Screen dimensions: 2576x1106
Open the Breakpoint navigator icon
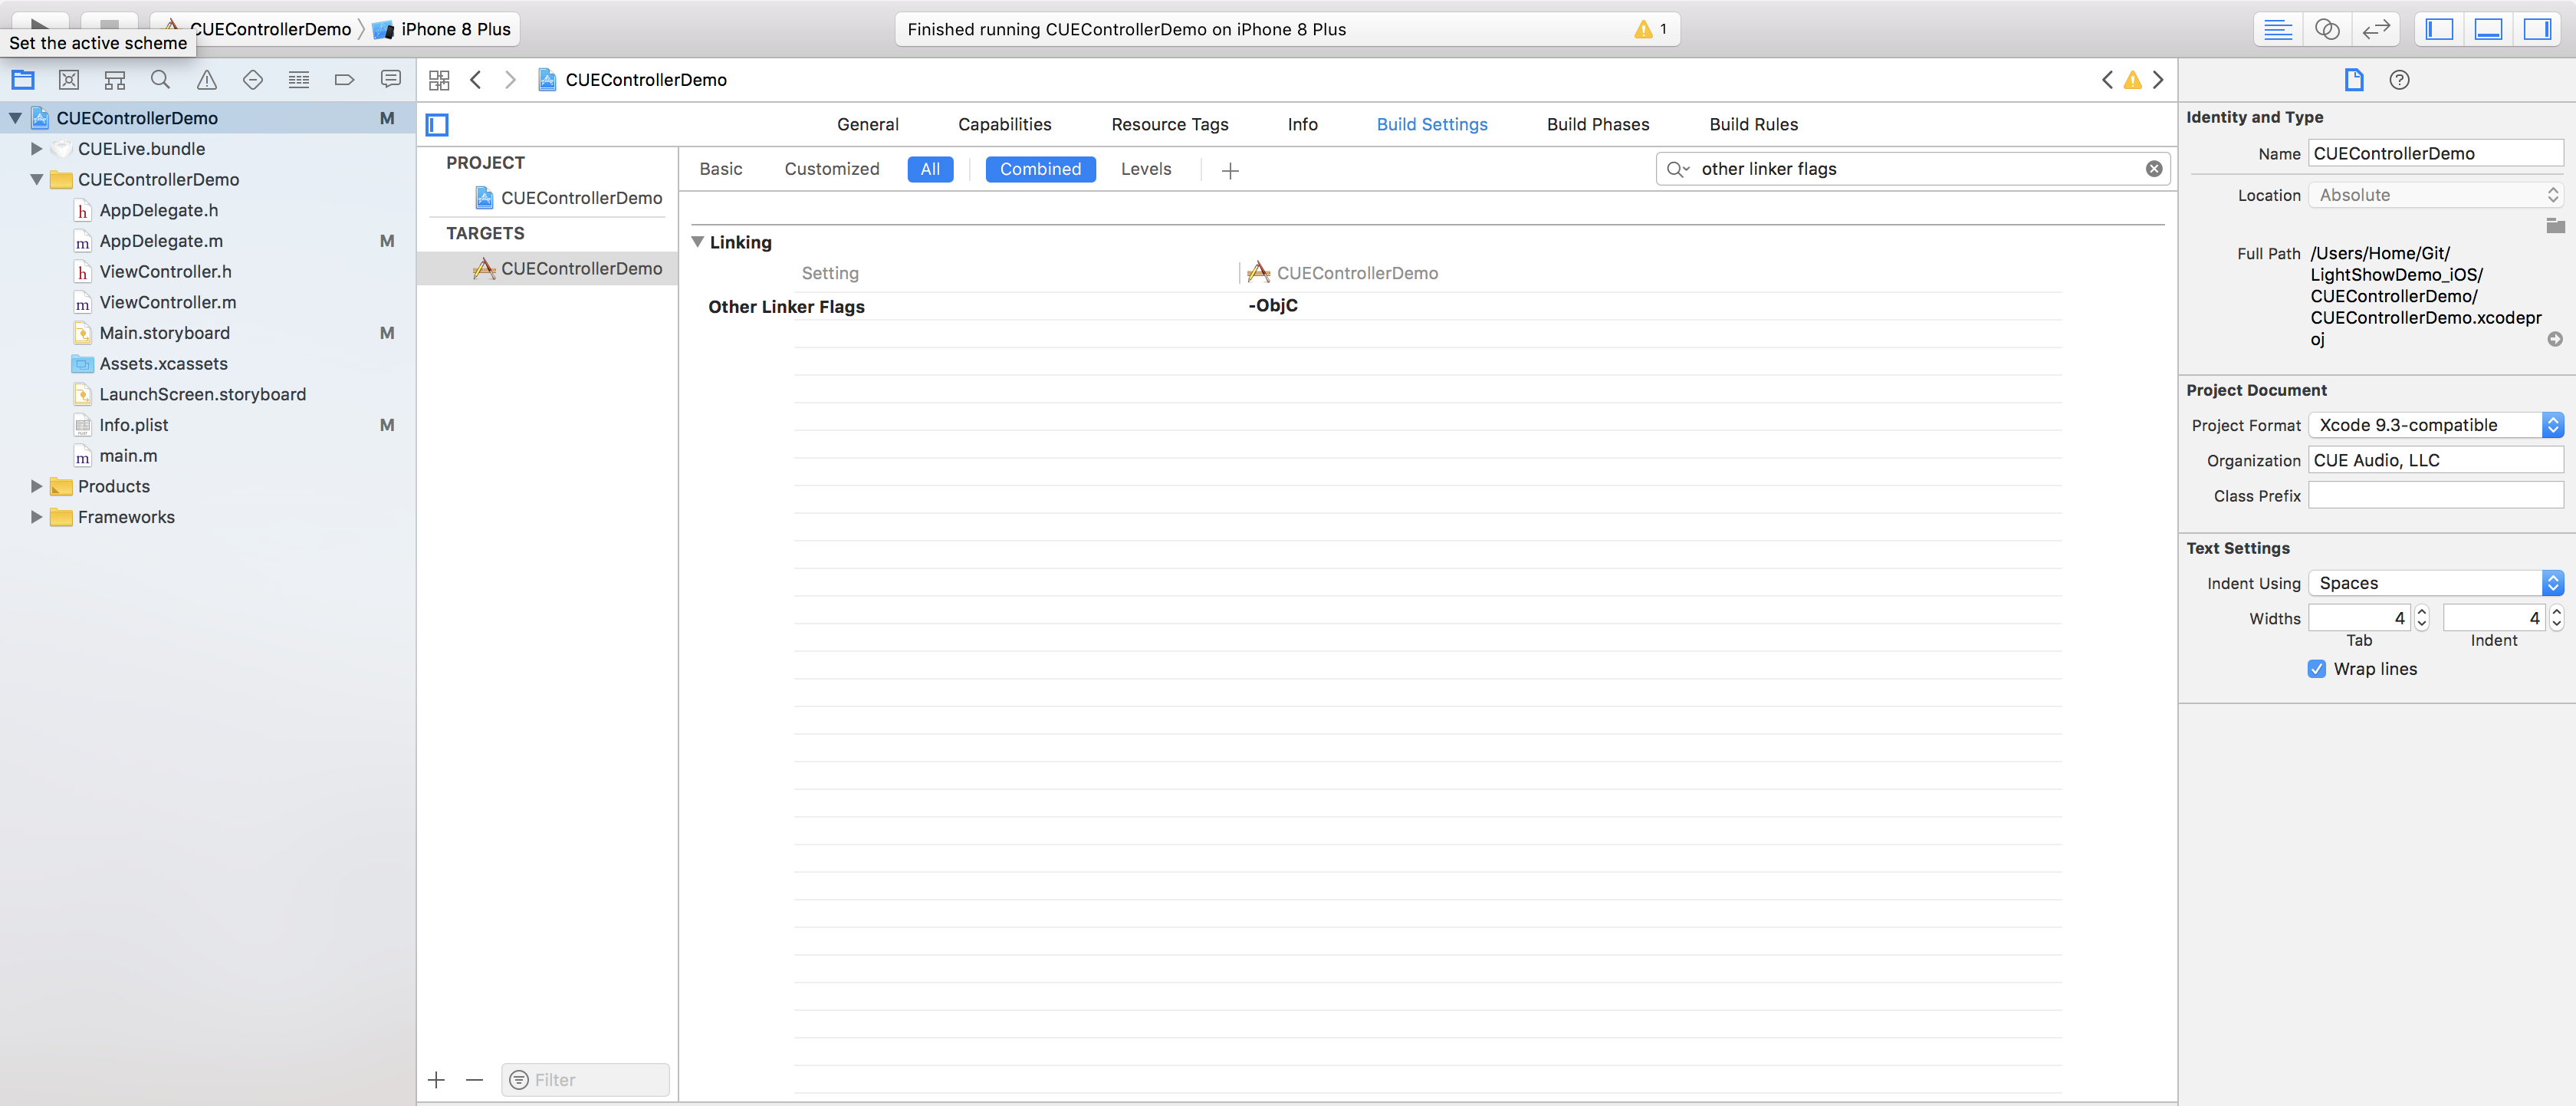tap(344, 80)
